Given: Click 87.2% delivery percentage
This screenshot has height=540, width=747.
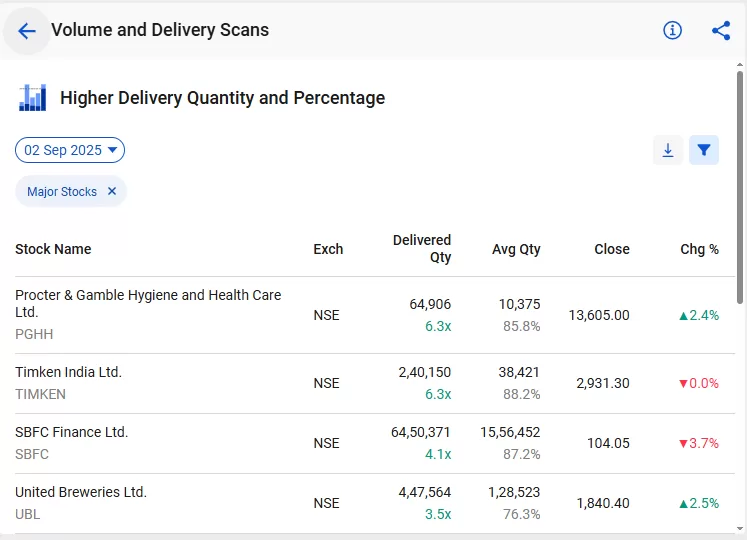Looking at the screenshot, I should (522, 455).
